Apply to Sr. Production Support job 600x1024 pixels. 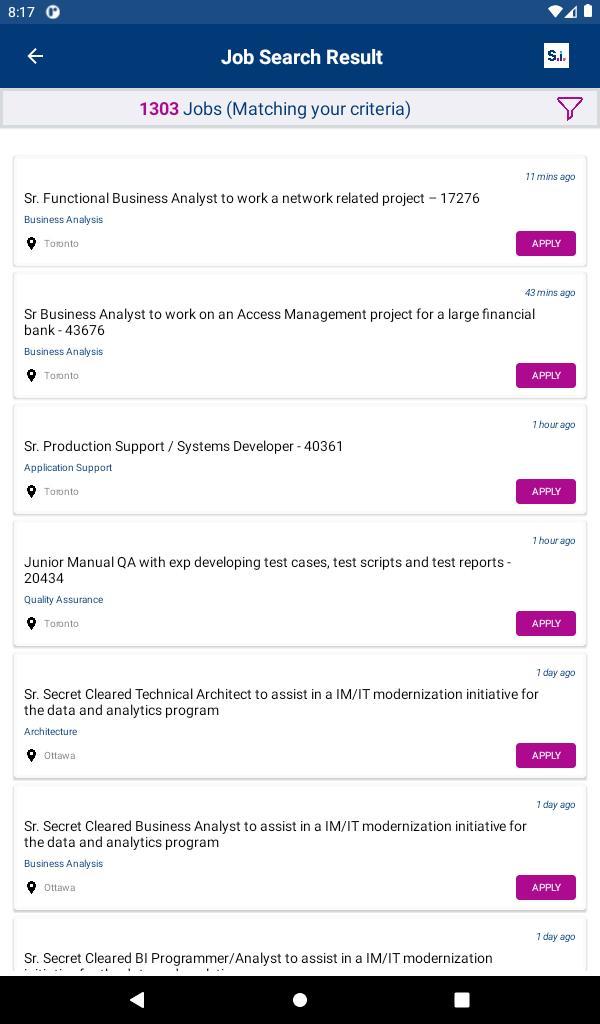[545, 492]
